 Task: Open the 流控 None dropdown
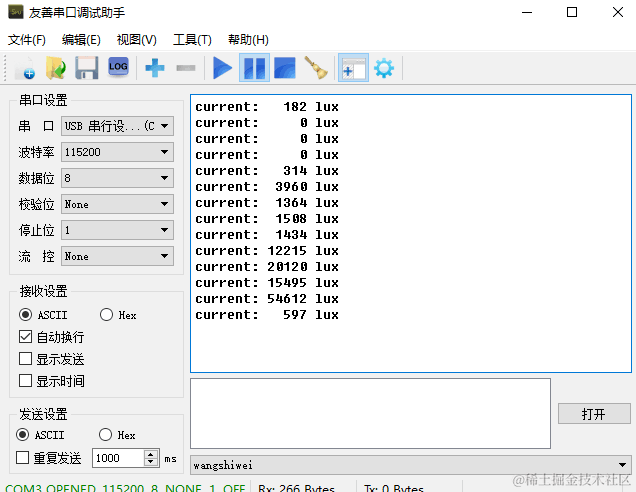(x=117, y=256)
